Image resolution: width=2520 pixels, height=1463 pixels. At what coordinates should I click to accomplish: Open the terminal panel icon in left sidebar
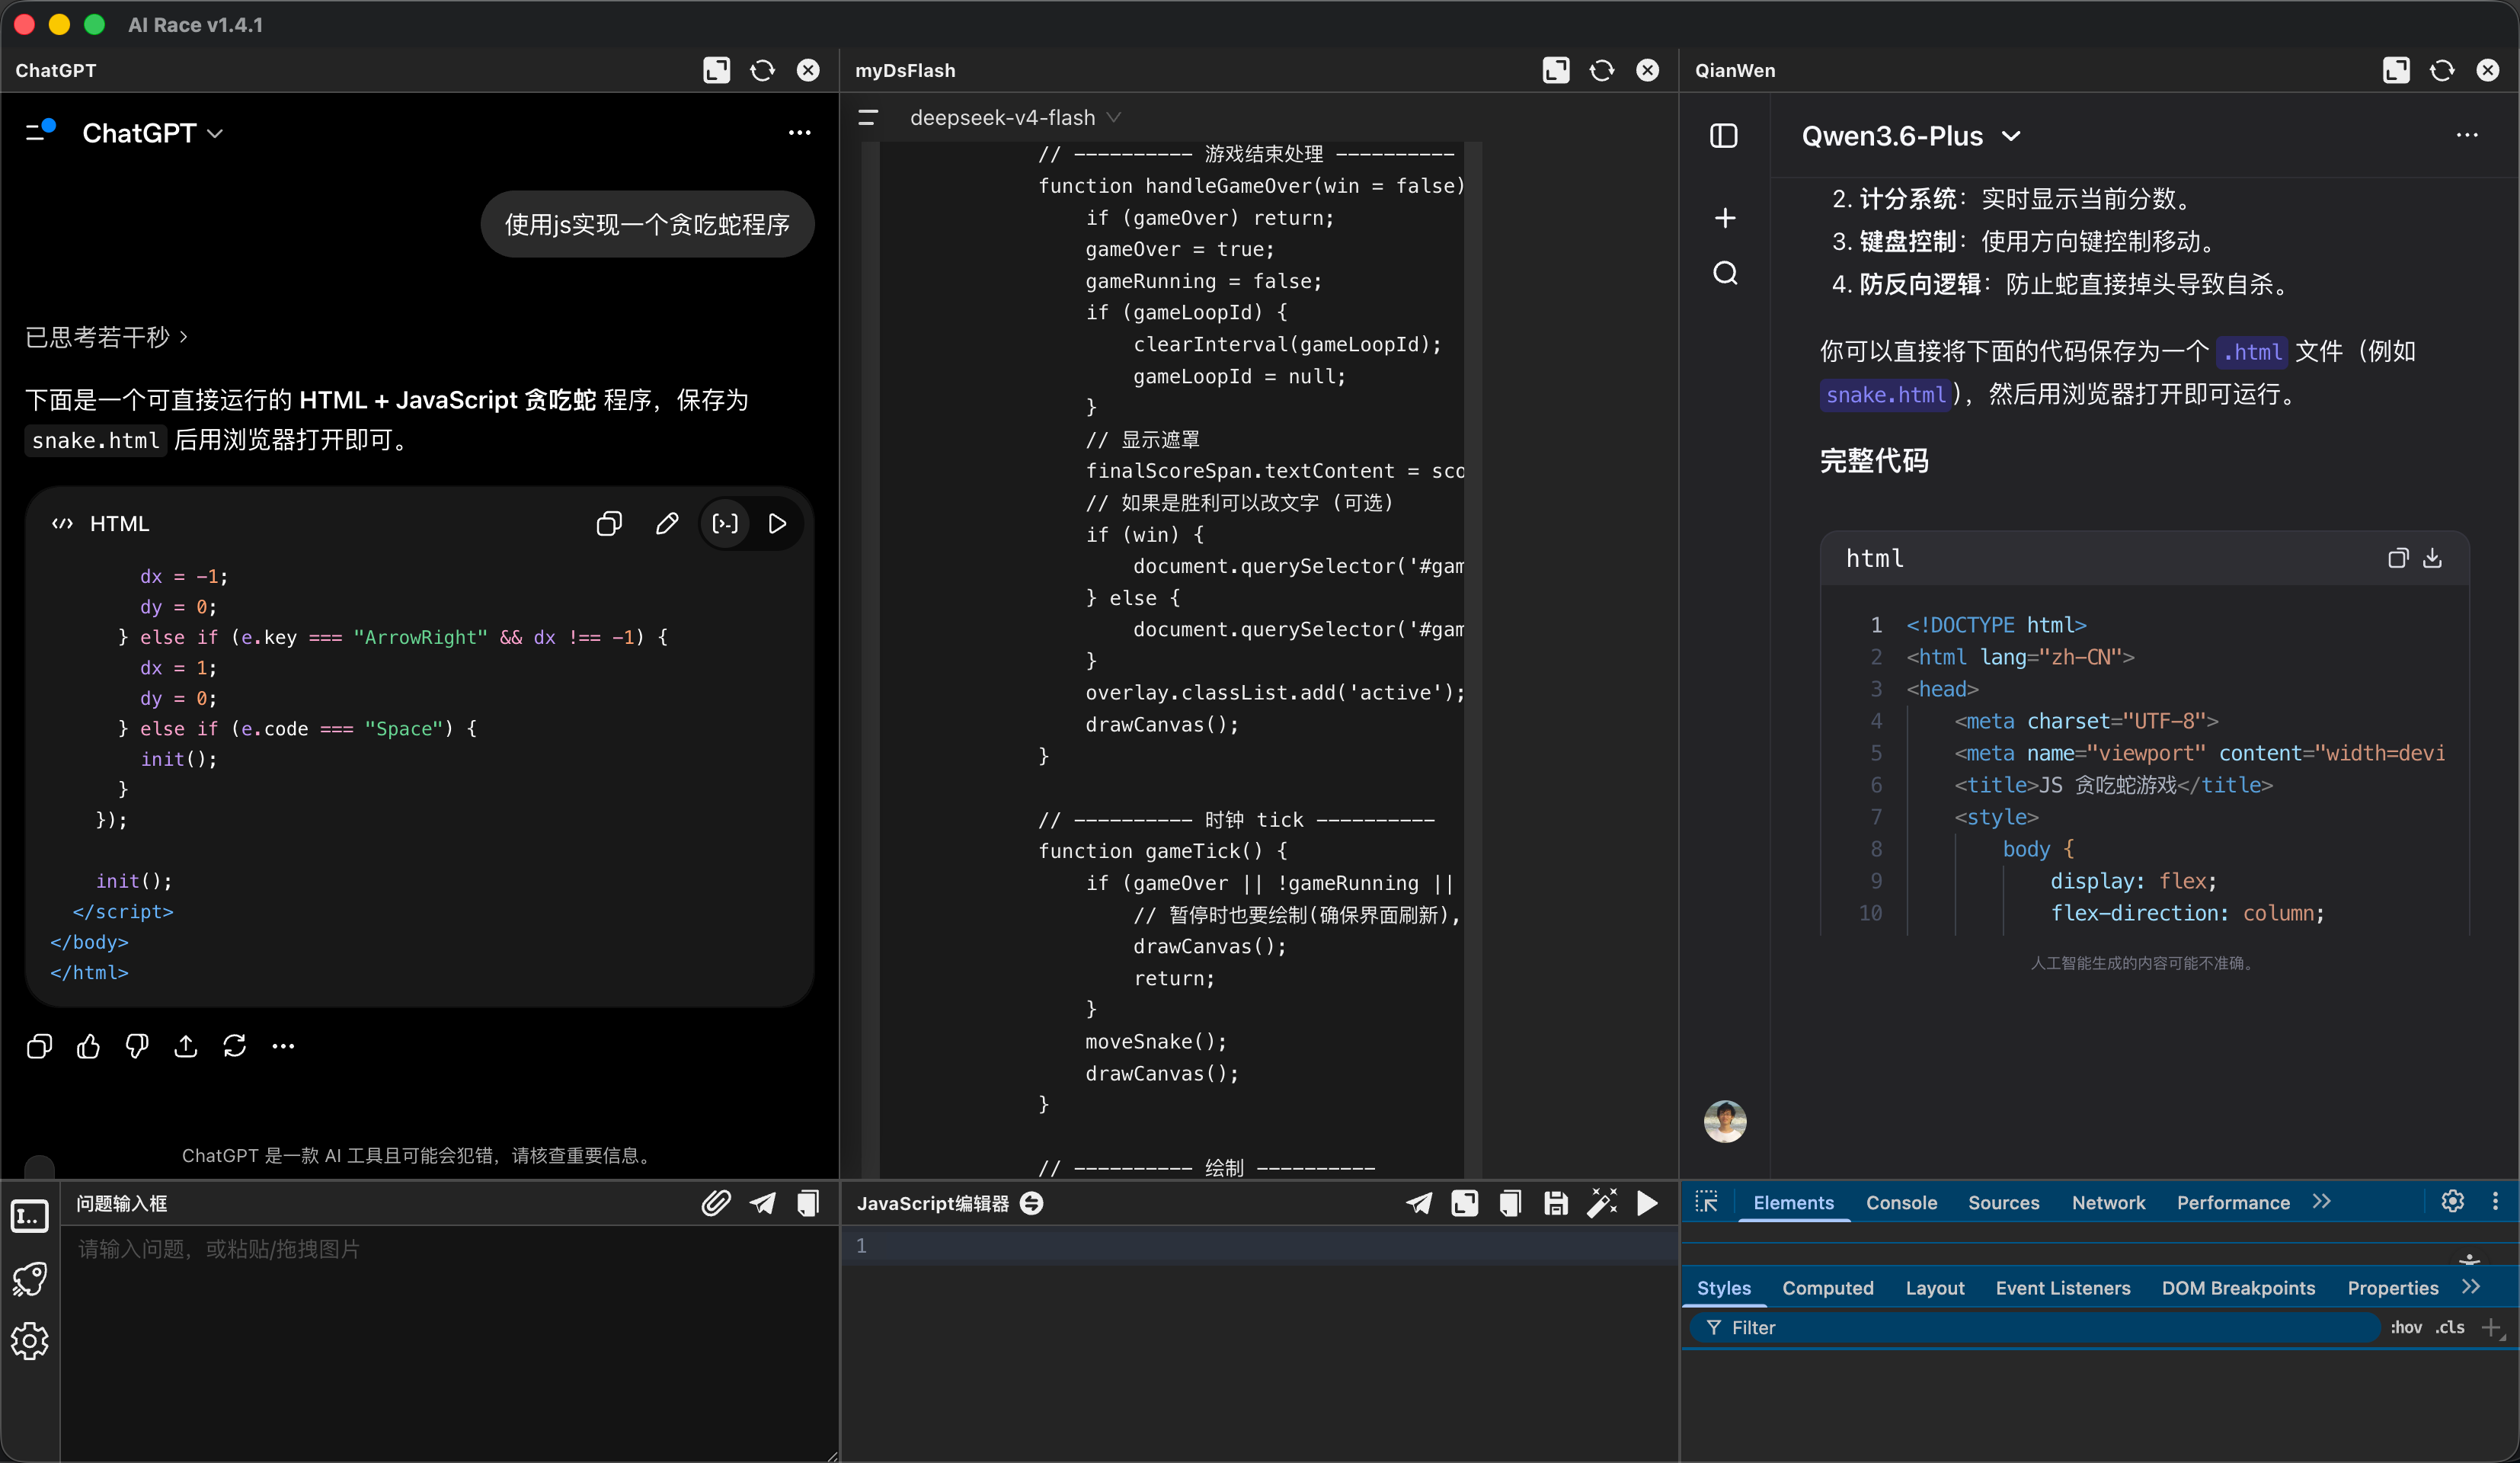pyautogui.click(x=30, y=1216)
